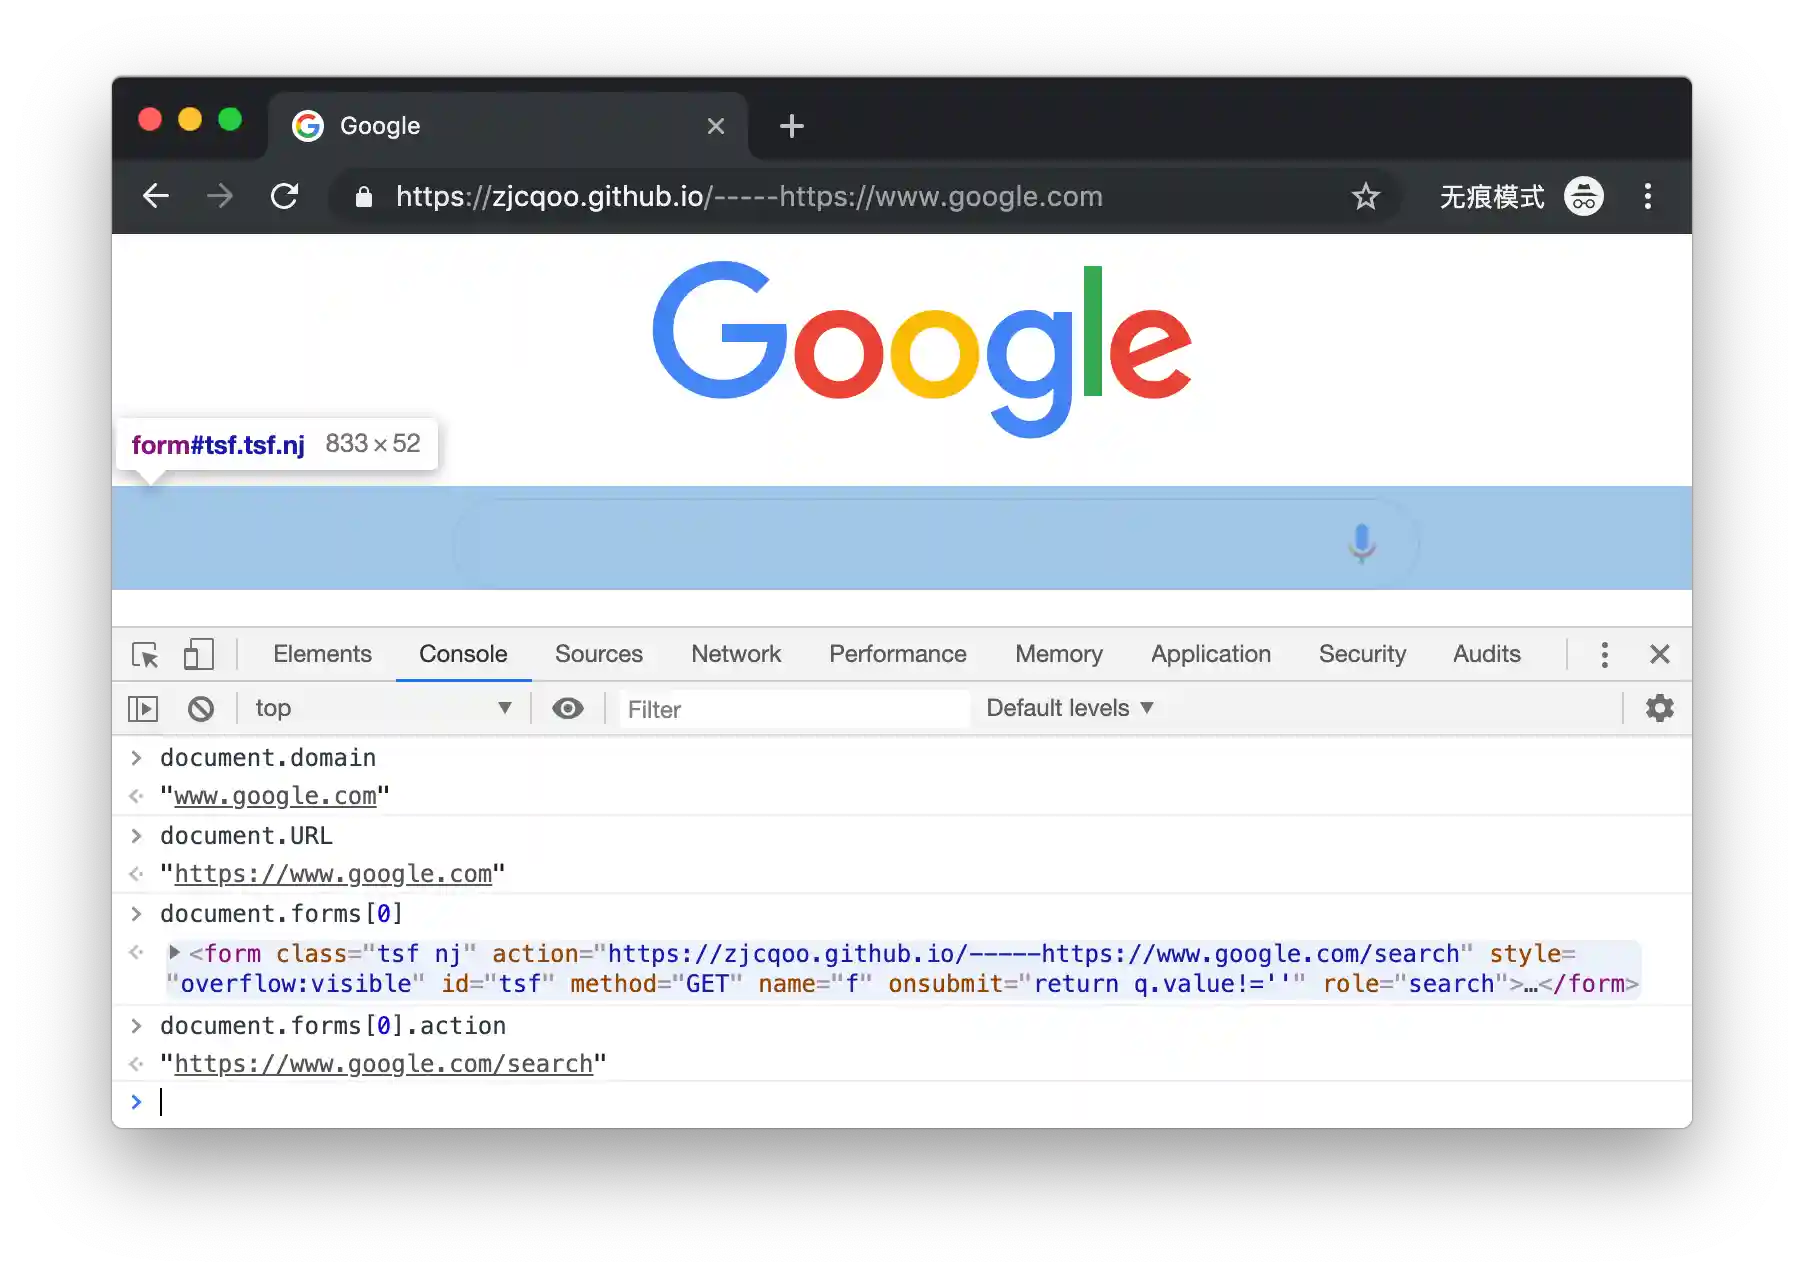This screenshot has height=1276, width=1804.
Task: Select the inspect element picker icon
Action: (145, 655)
